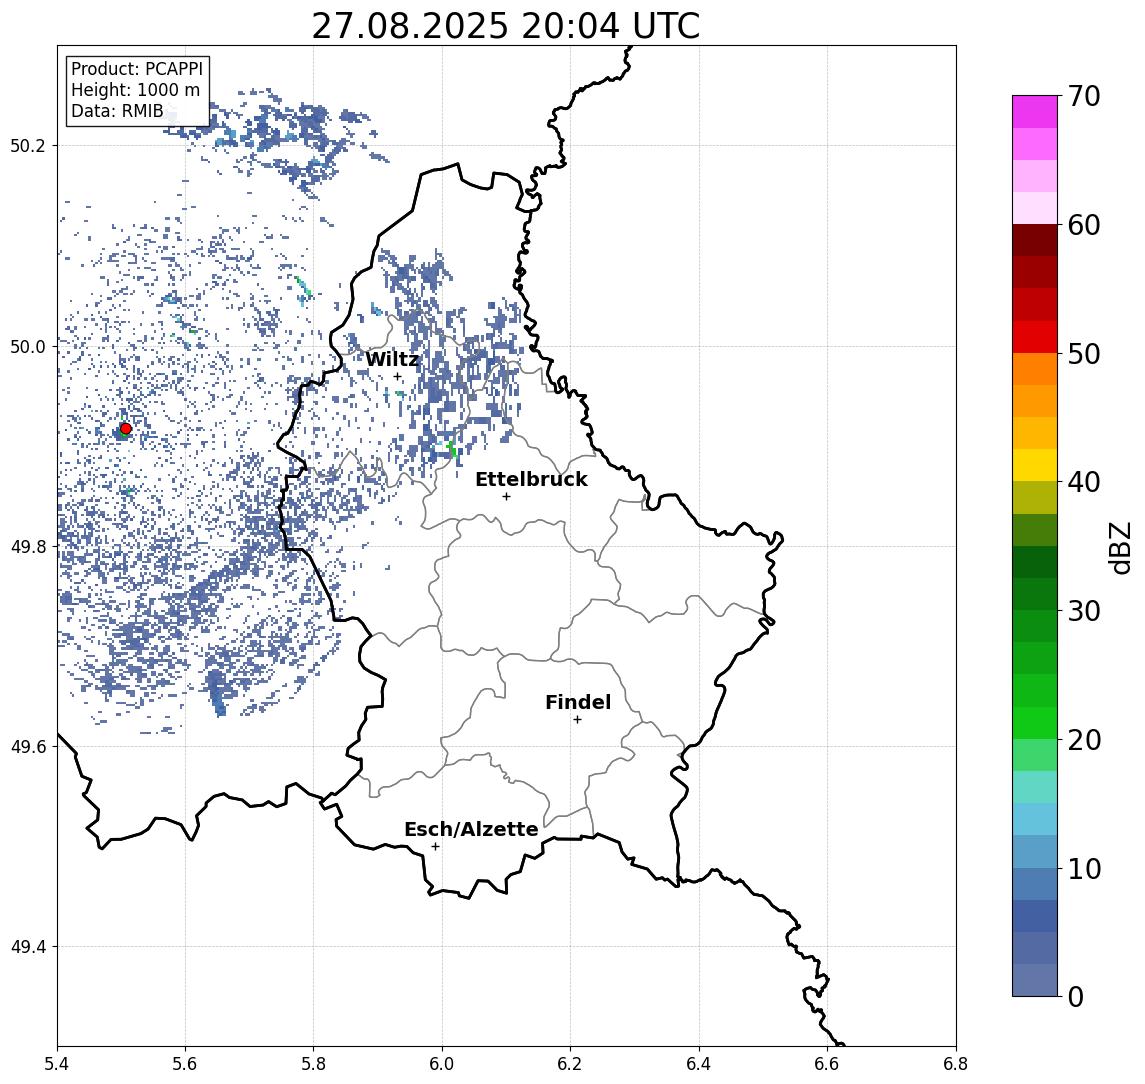The width and height of the screenshot is (1145, 1084).
Task: Click the red radar location marker
Action: pyautogui.click(x=126, y=429)
